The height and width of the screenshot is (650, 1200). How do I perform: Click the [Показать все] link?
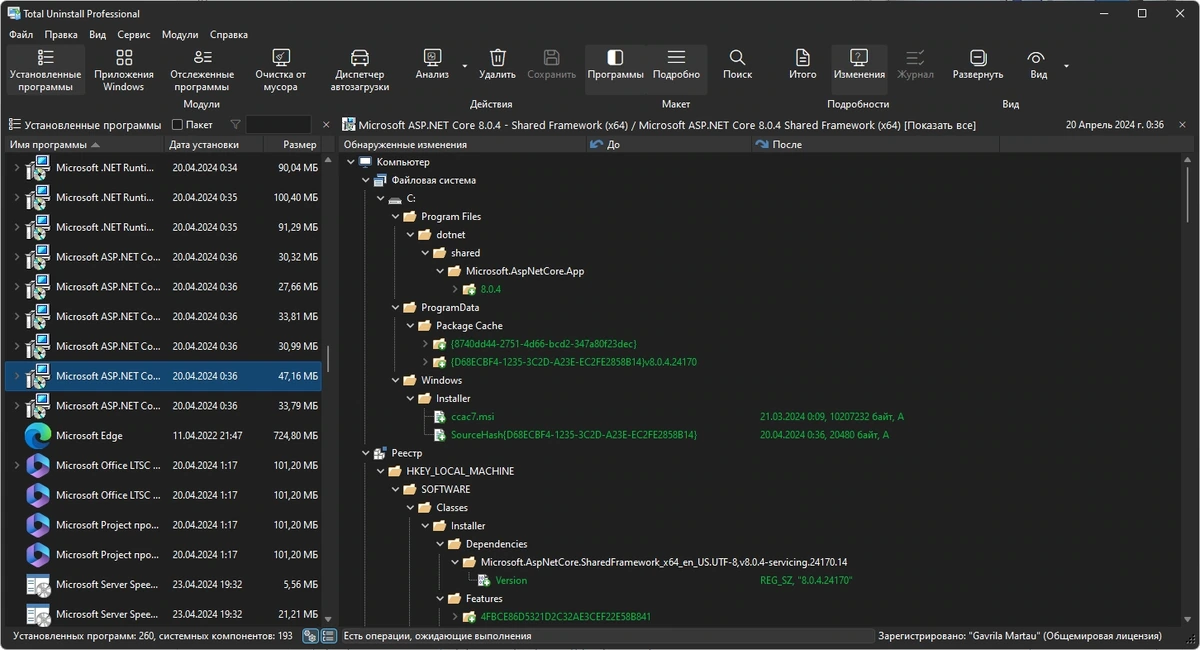pos(940,125)
